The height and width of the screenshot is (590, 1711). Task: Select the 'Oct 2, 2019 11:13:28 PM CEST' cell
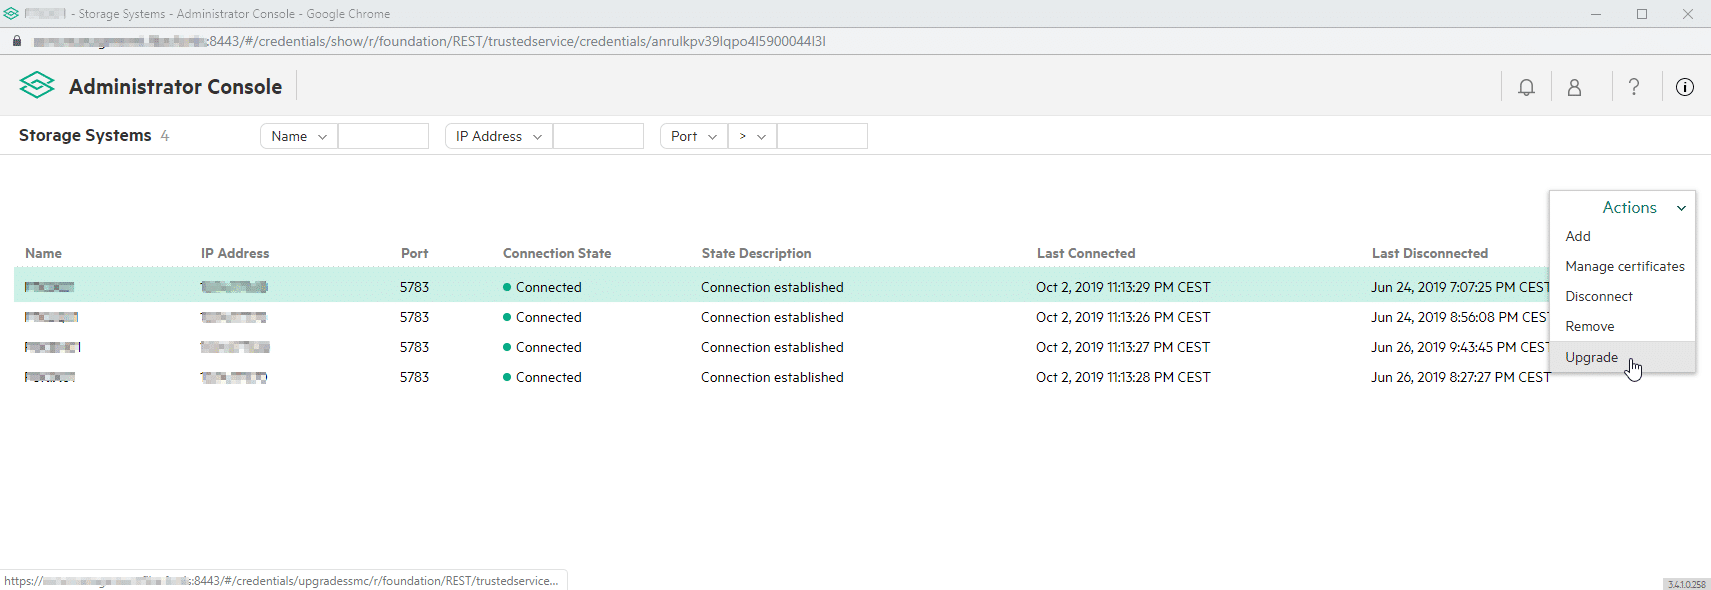click(1123, 377)
